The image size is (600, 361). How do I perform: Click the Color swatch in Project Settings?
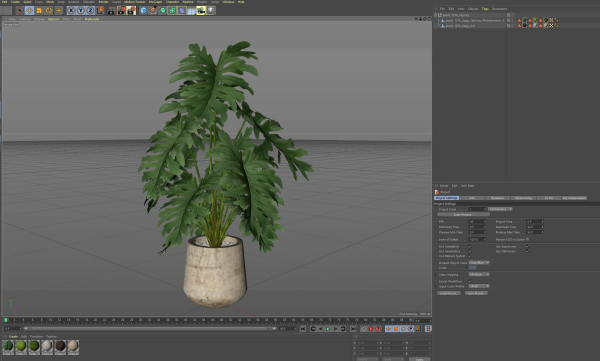(x=473, y=268)
